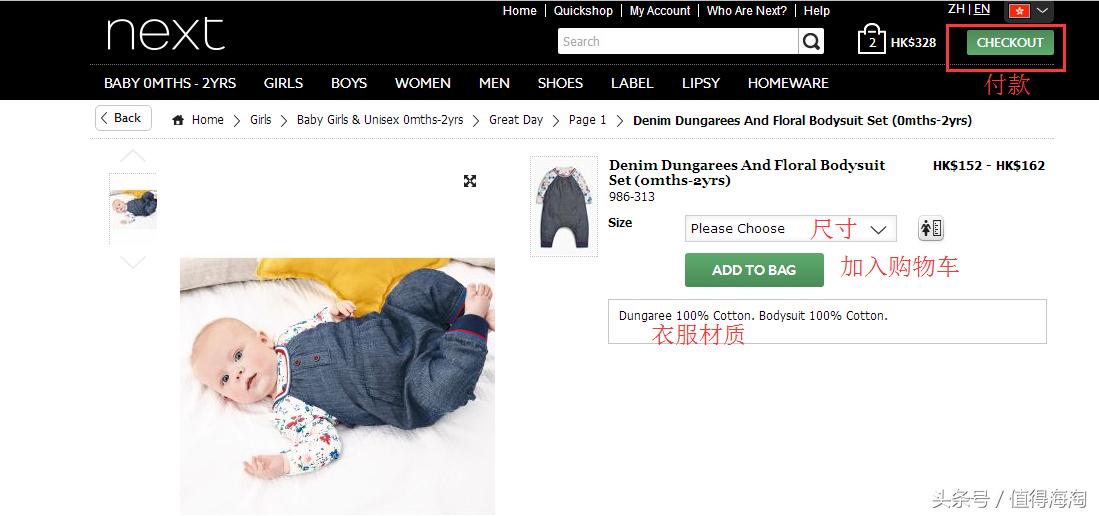Click into the Search field
This screenshot has height=516, width=1099.
click(x=678, y=41)
